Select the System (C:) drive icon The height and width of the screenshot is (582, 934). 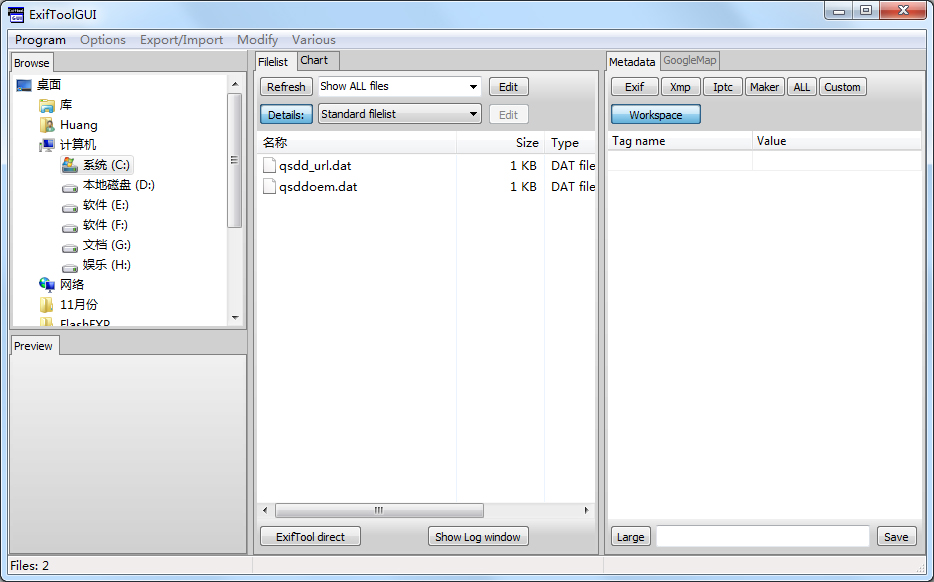[x=69, y=165]
